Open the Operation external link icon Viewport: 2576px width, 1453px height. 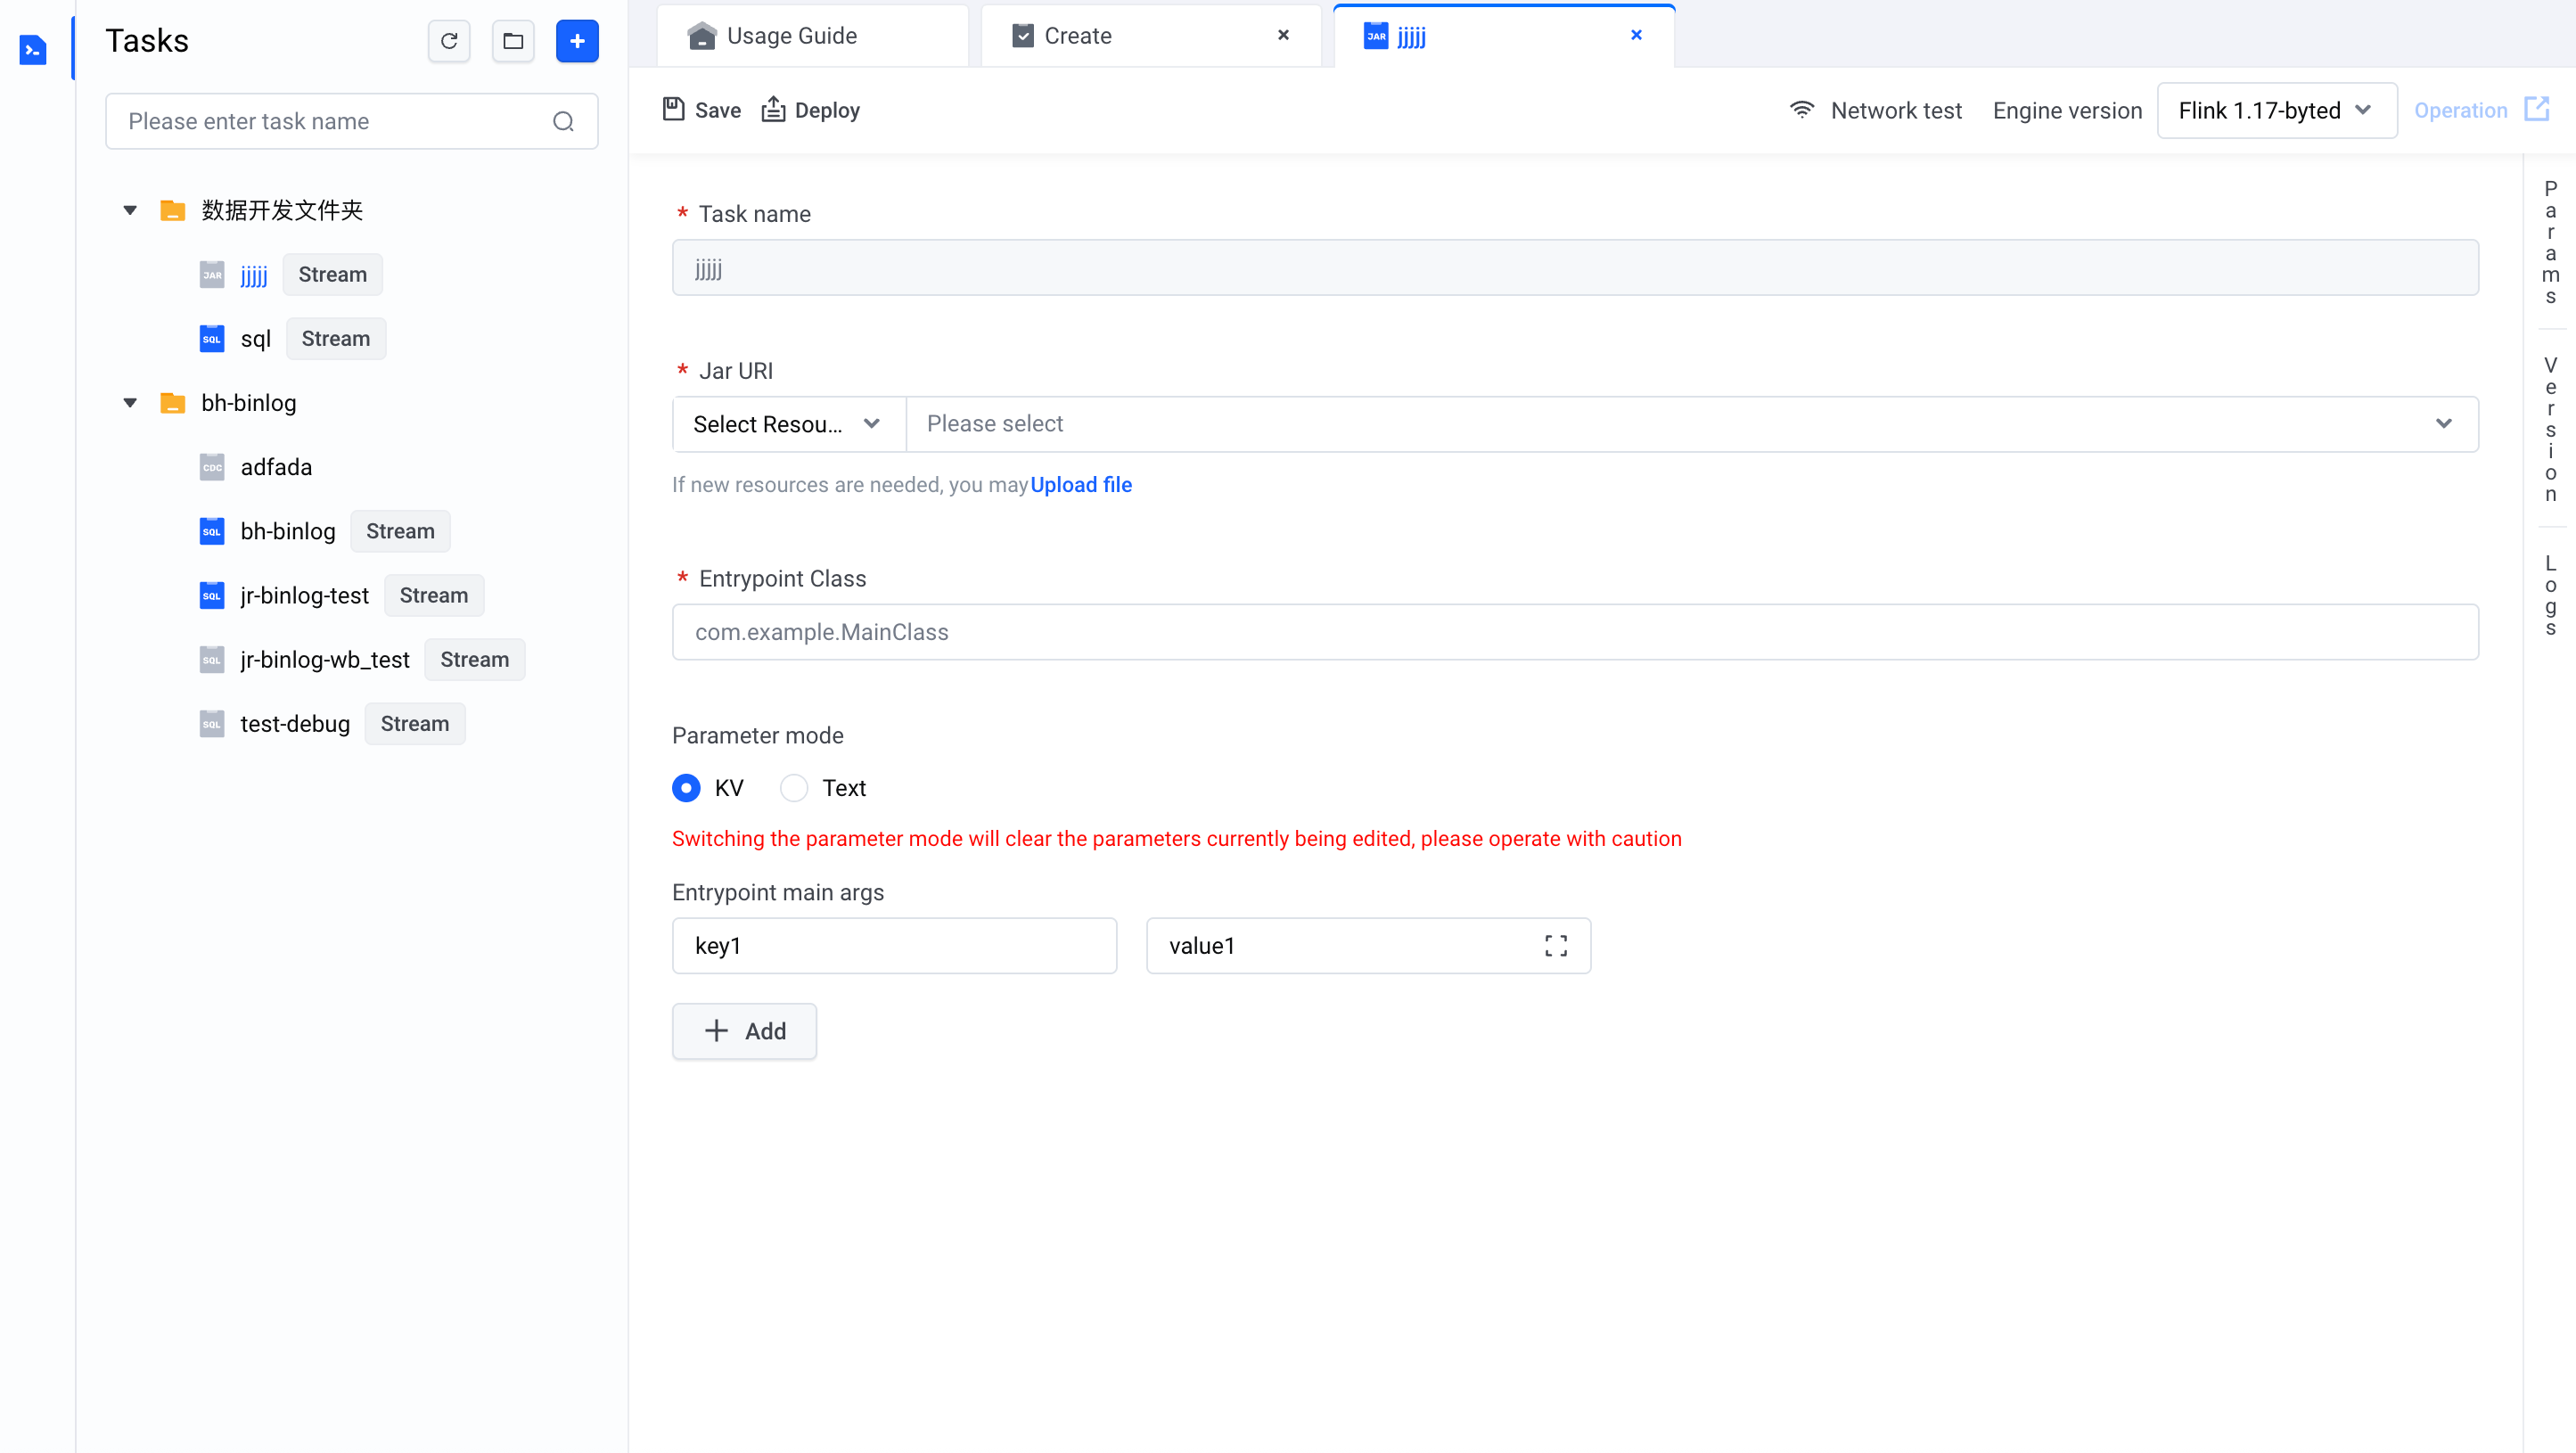coord(2536,109)
